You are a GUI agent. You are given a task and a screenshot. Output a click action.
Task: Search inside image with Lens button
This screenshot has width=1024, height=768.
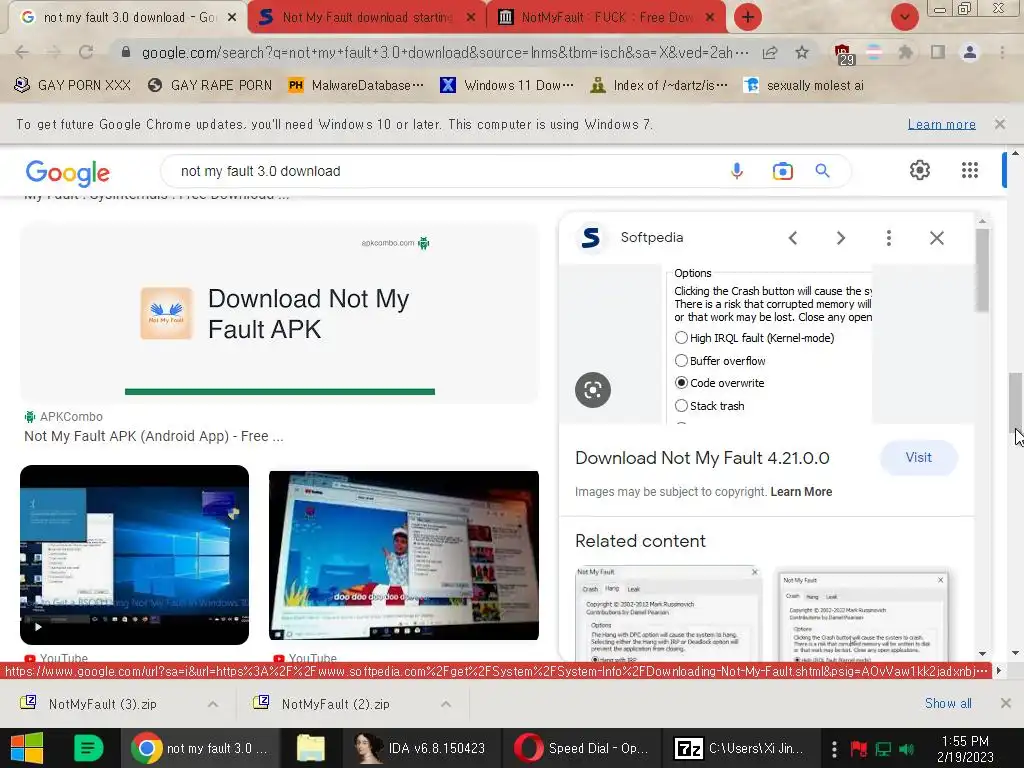coord(592,390)
